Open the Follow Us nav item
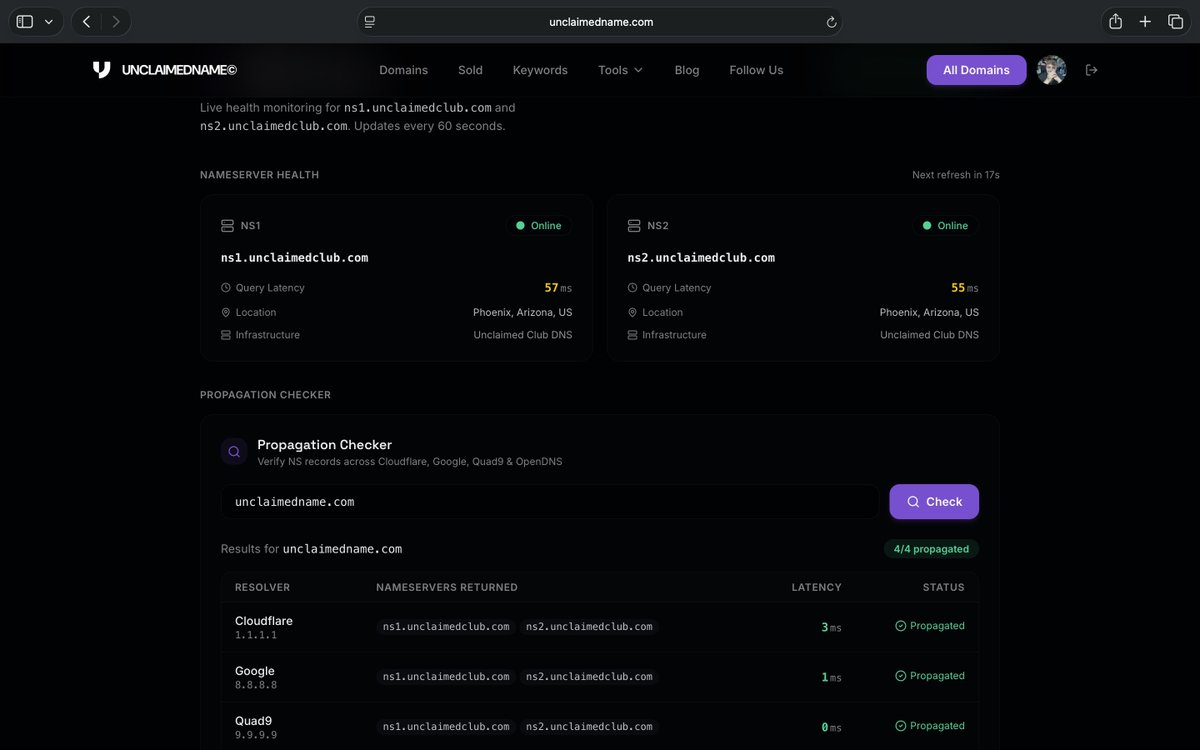1200x750 pixels. point(756,70)
